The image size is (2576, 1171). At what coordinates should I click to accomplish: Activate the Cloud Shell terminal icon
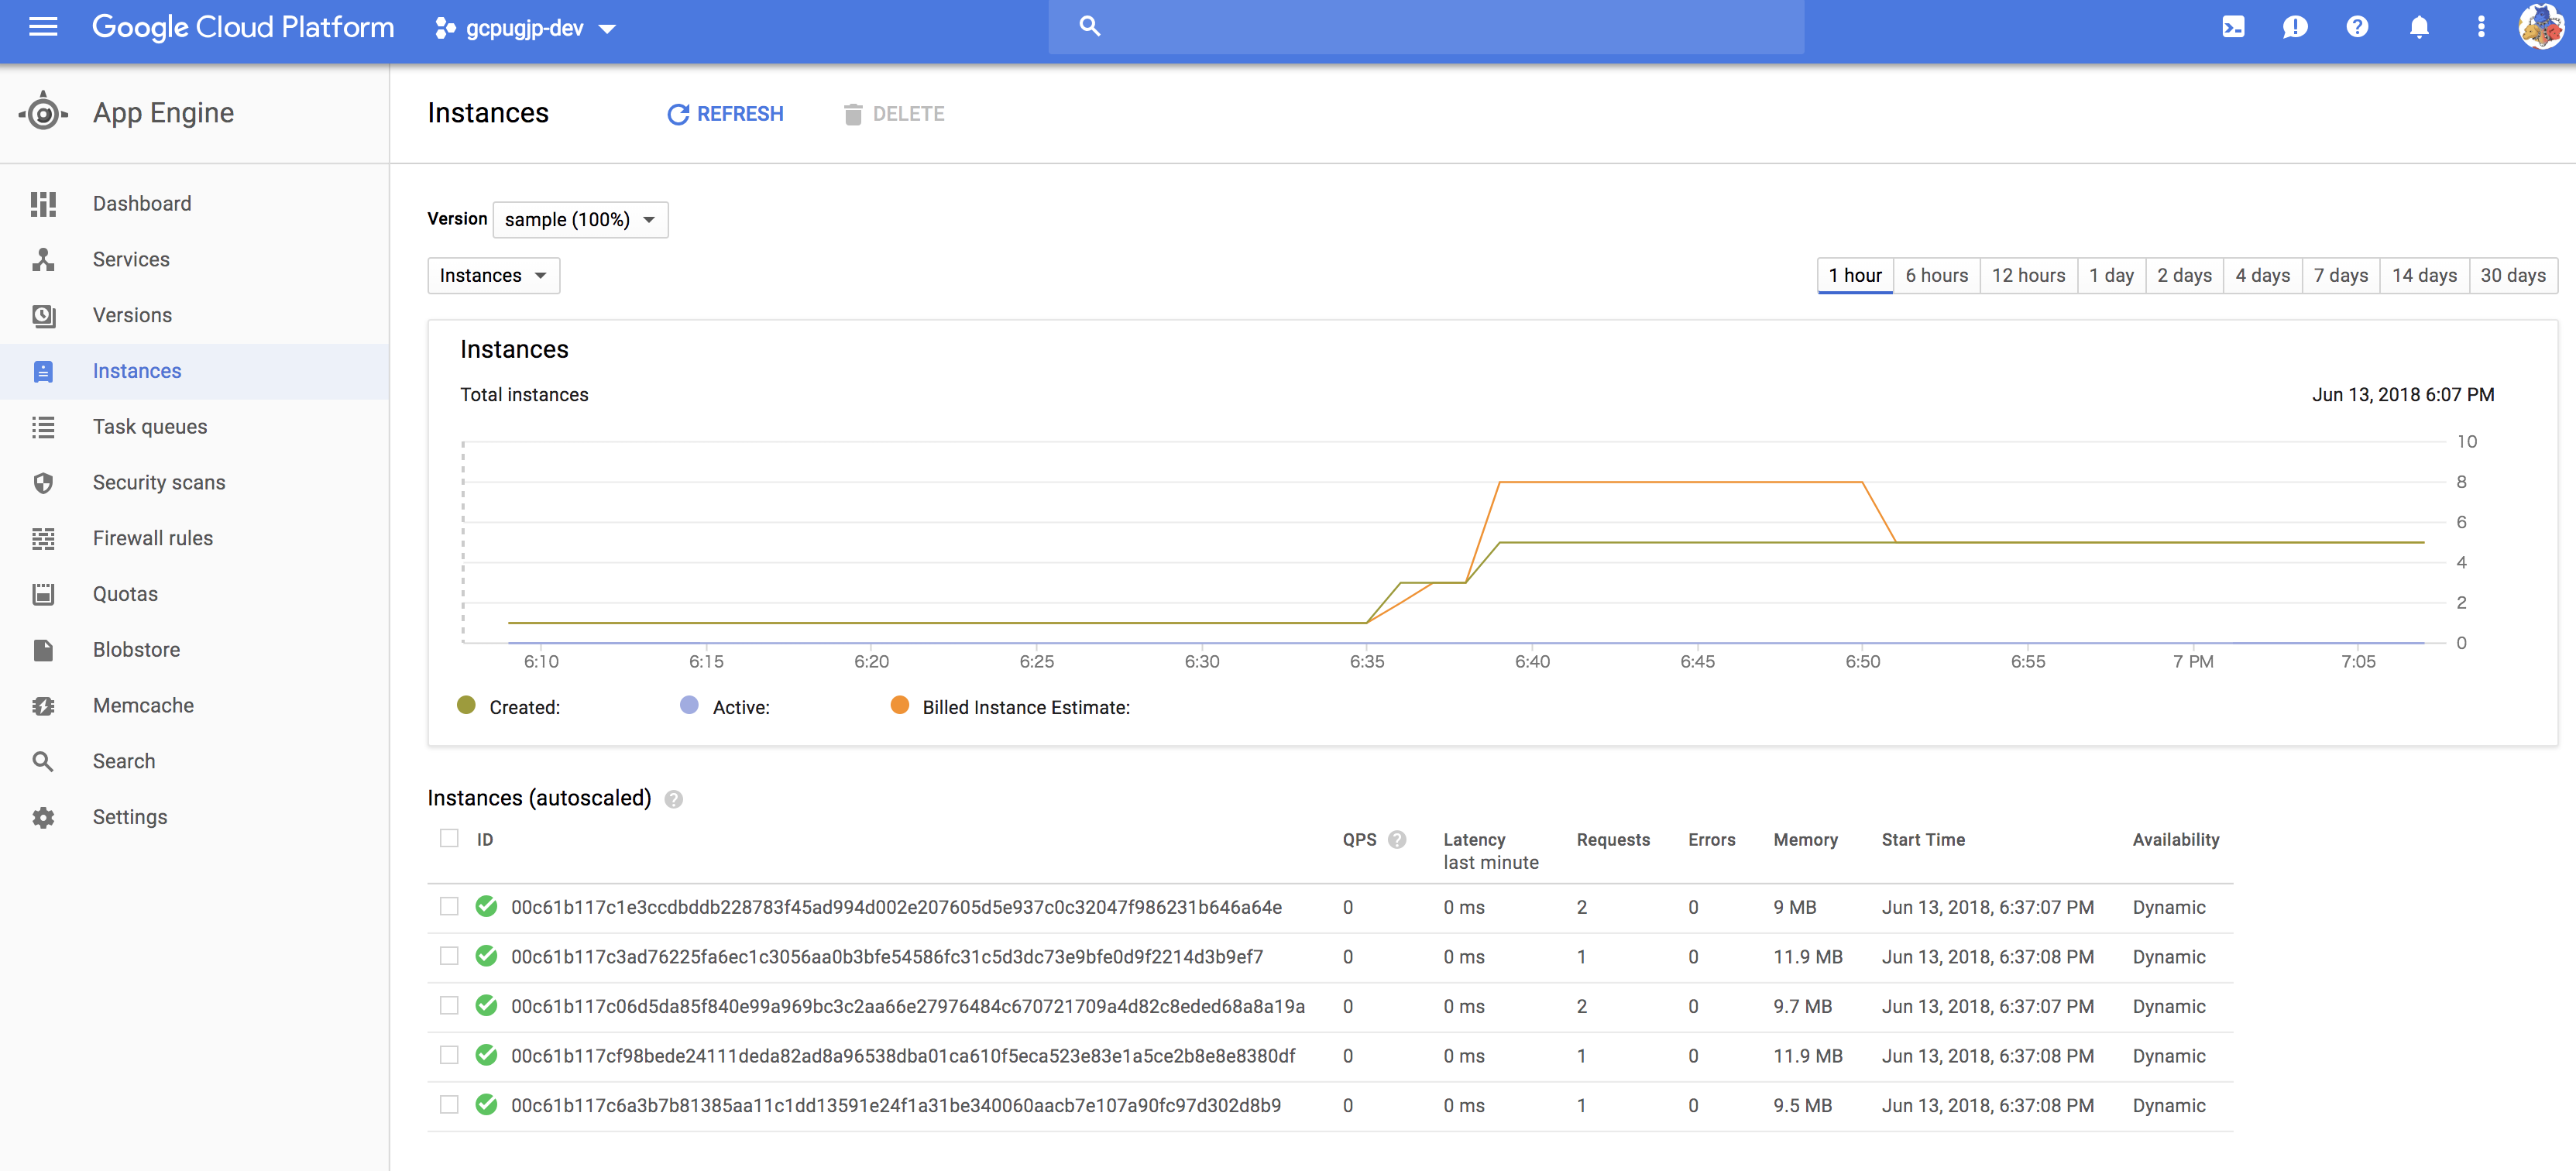point(2233,27)
